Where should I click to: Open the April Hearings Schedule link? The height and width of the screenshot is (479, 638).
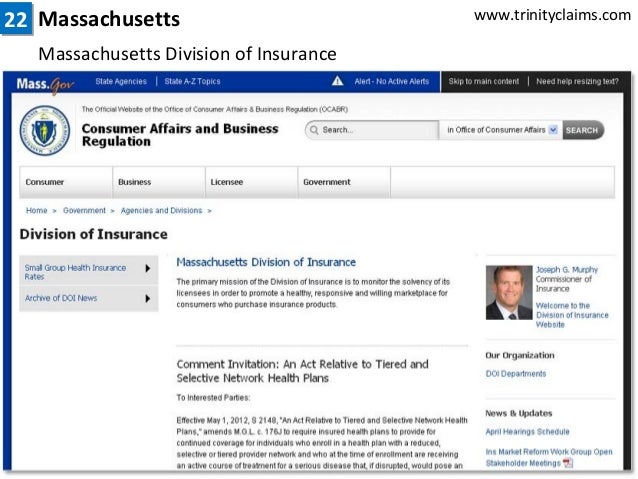point(527,431)
